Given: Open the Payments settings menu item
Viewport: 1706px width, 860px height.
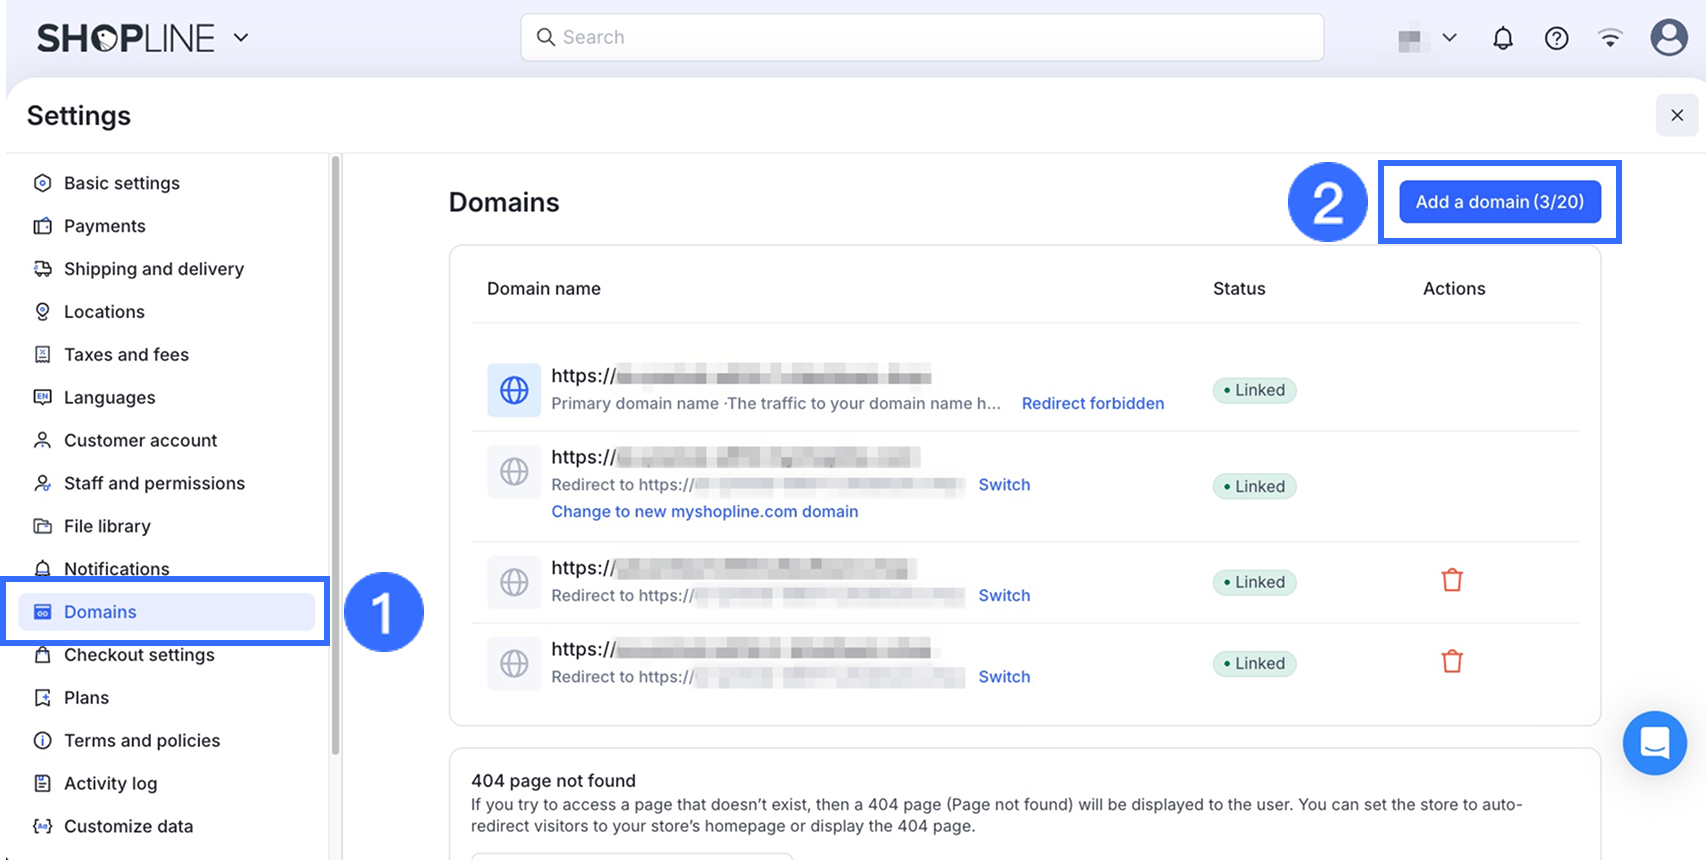Looking at the screenshot, I should click(x=104, y=226).
